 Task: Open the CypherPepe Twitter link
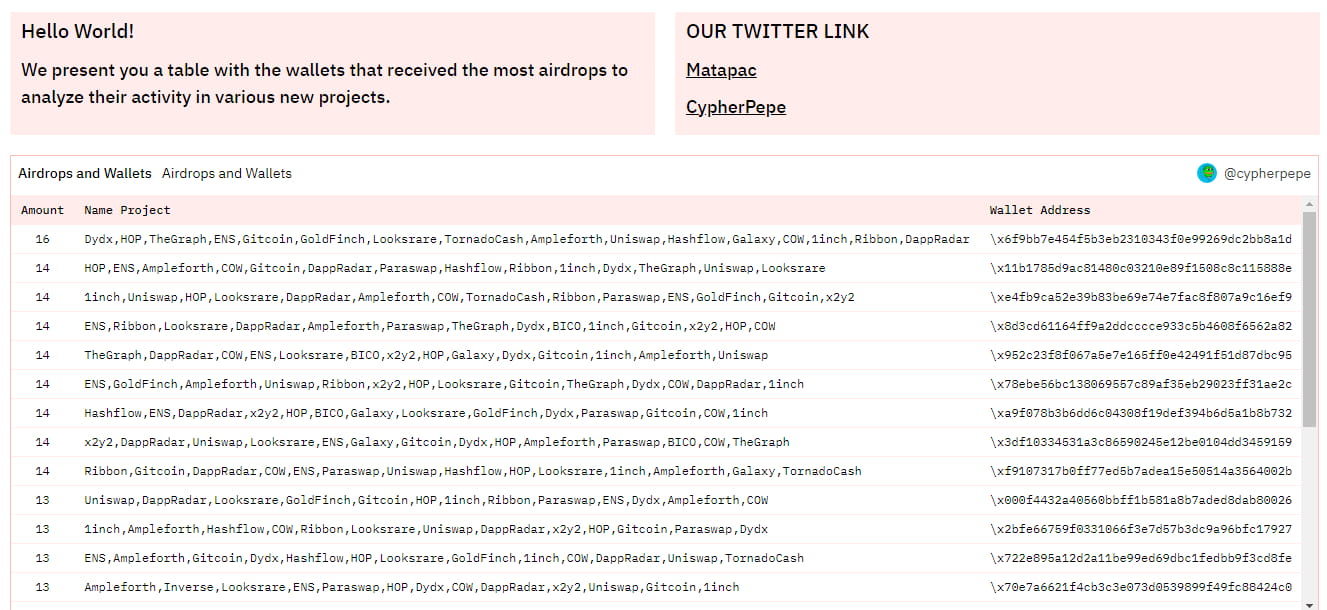pyautogui.click(x=735, y=107)
